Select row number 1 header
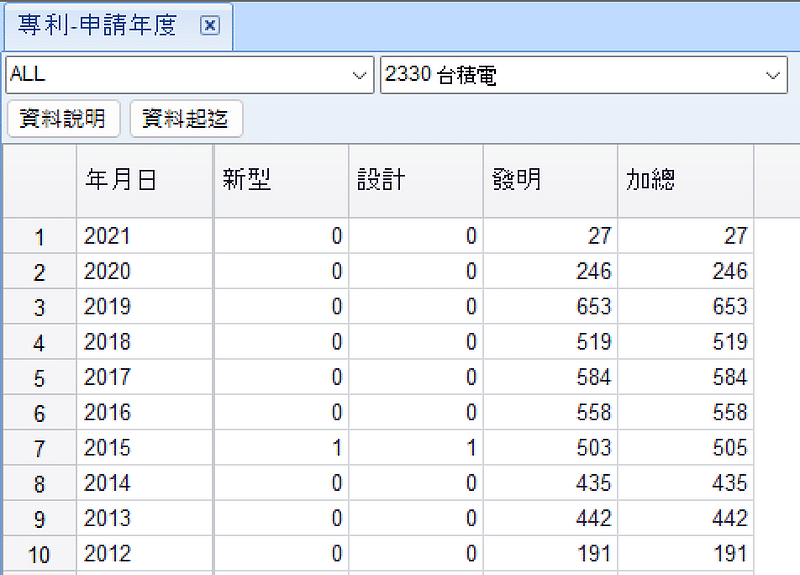Image resolution: width=800 pixels, height=575 pixels. click(x=40, y=237)
